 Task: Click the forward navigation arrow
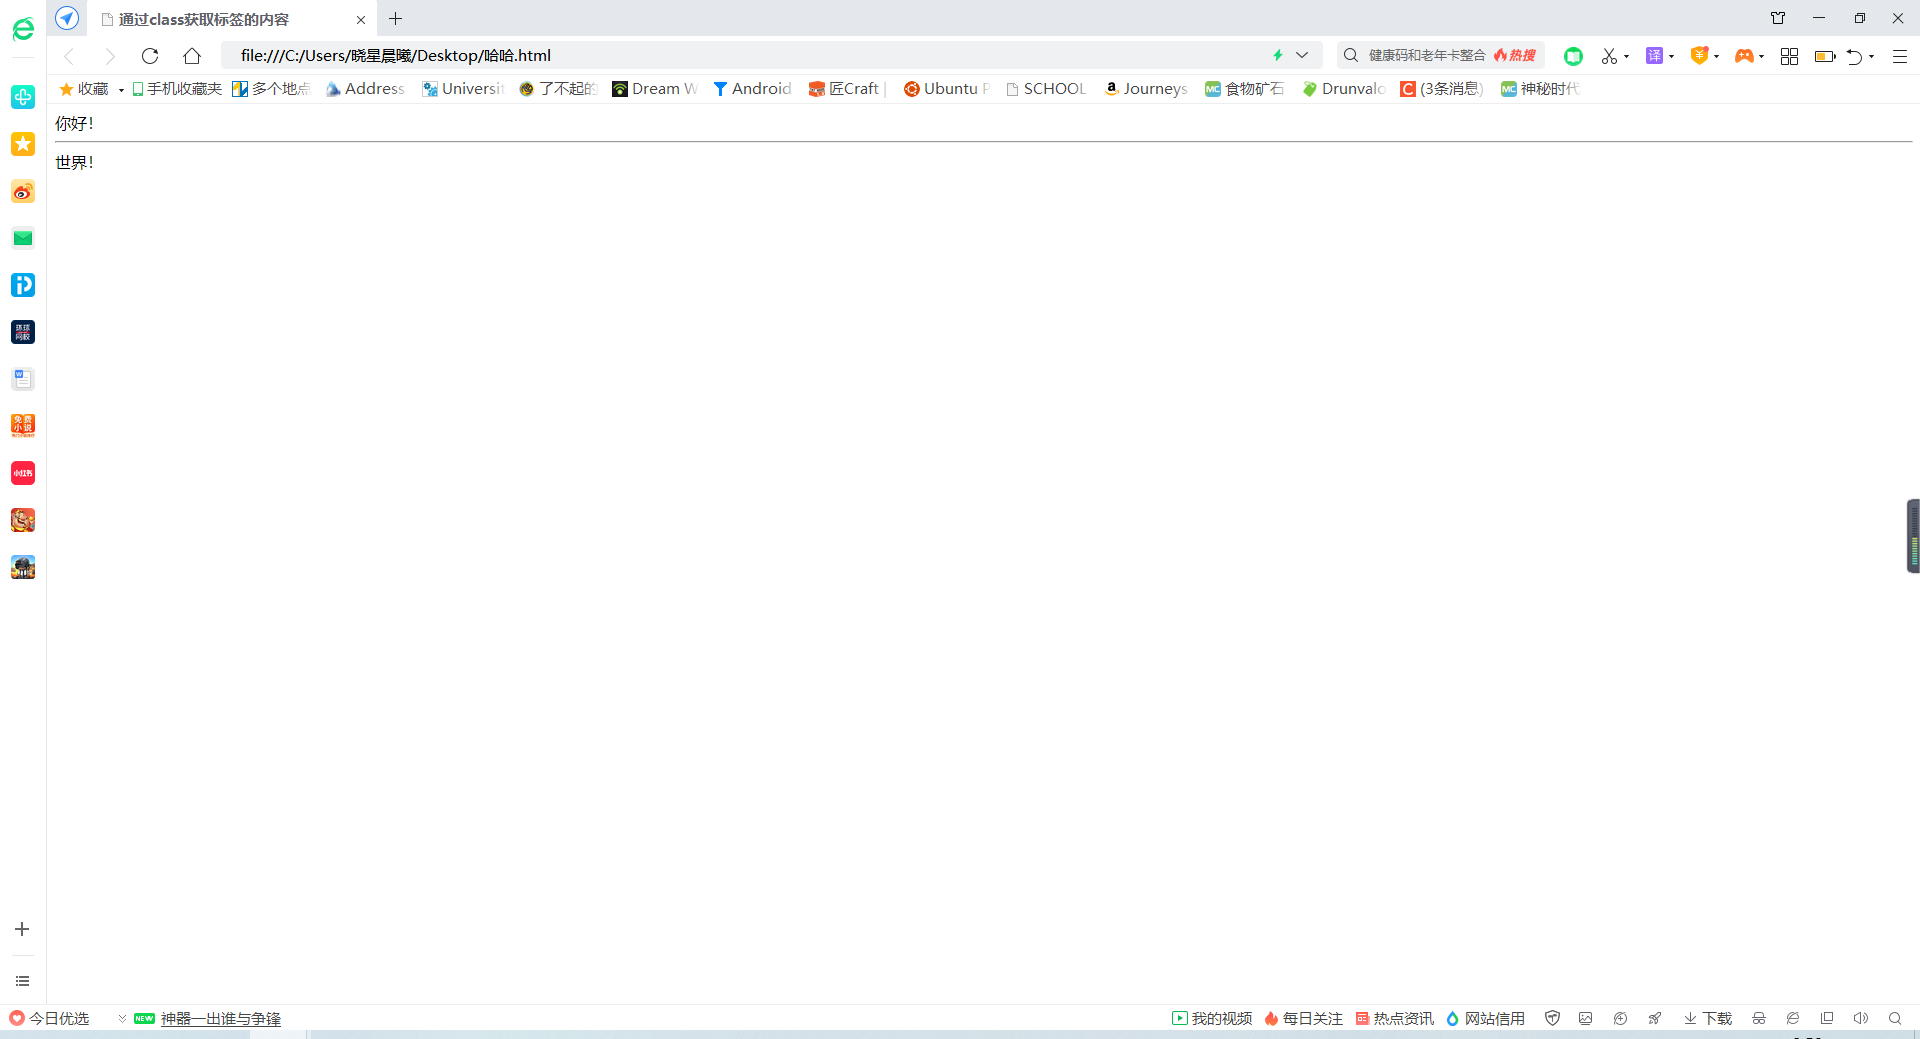[x=110, y=56]
